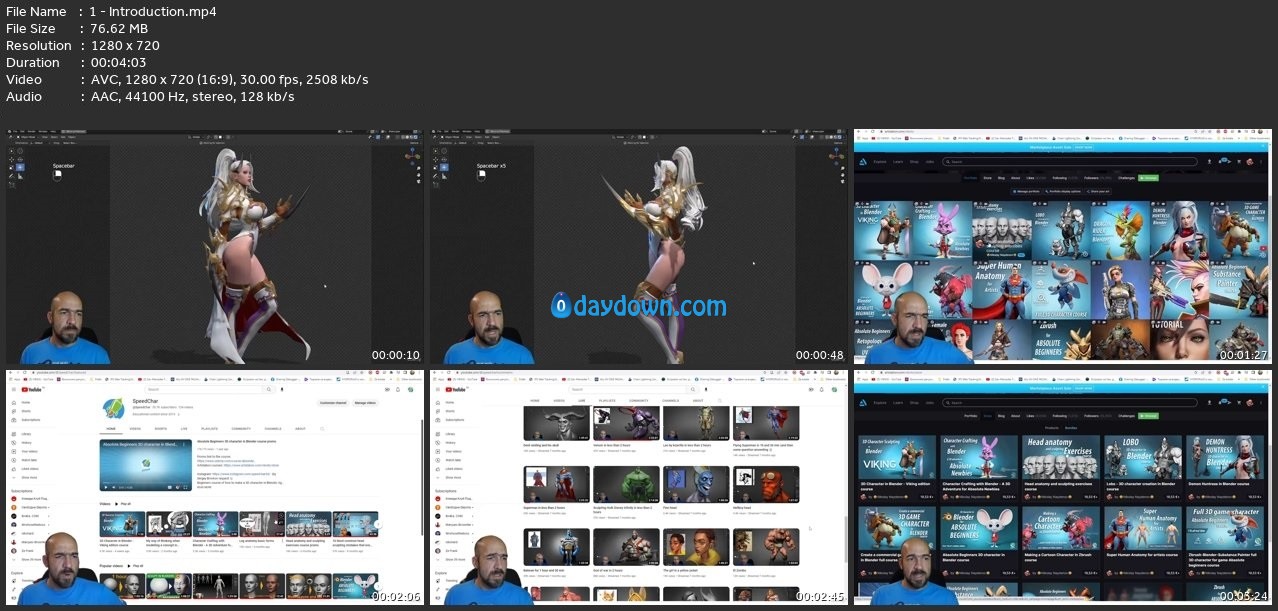This screenshot has width=1278, height=611.
Task: Click the Customize channel button
Action: click(x=333, y=403)
